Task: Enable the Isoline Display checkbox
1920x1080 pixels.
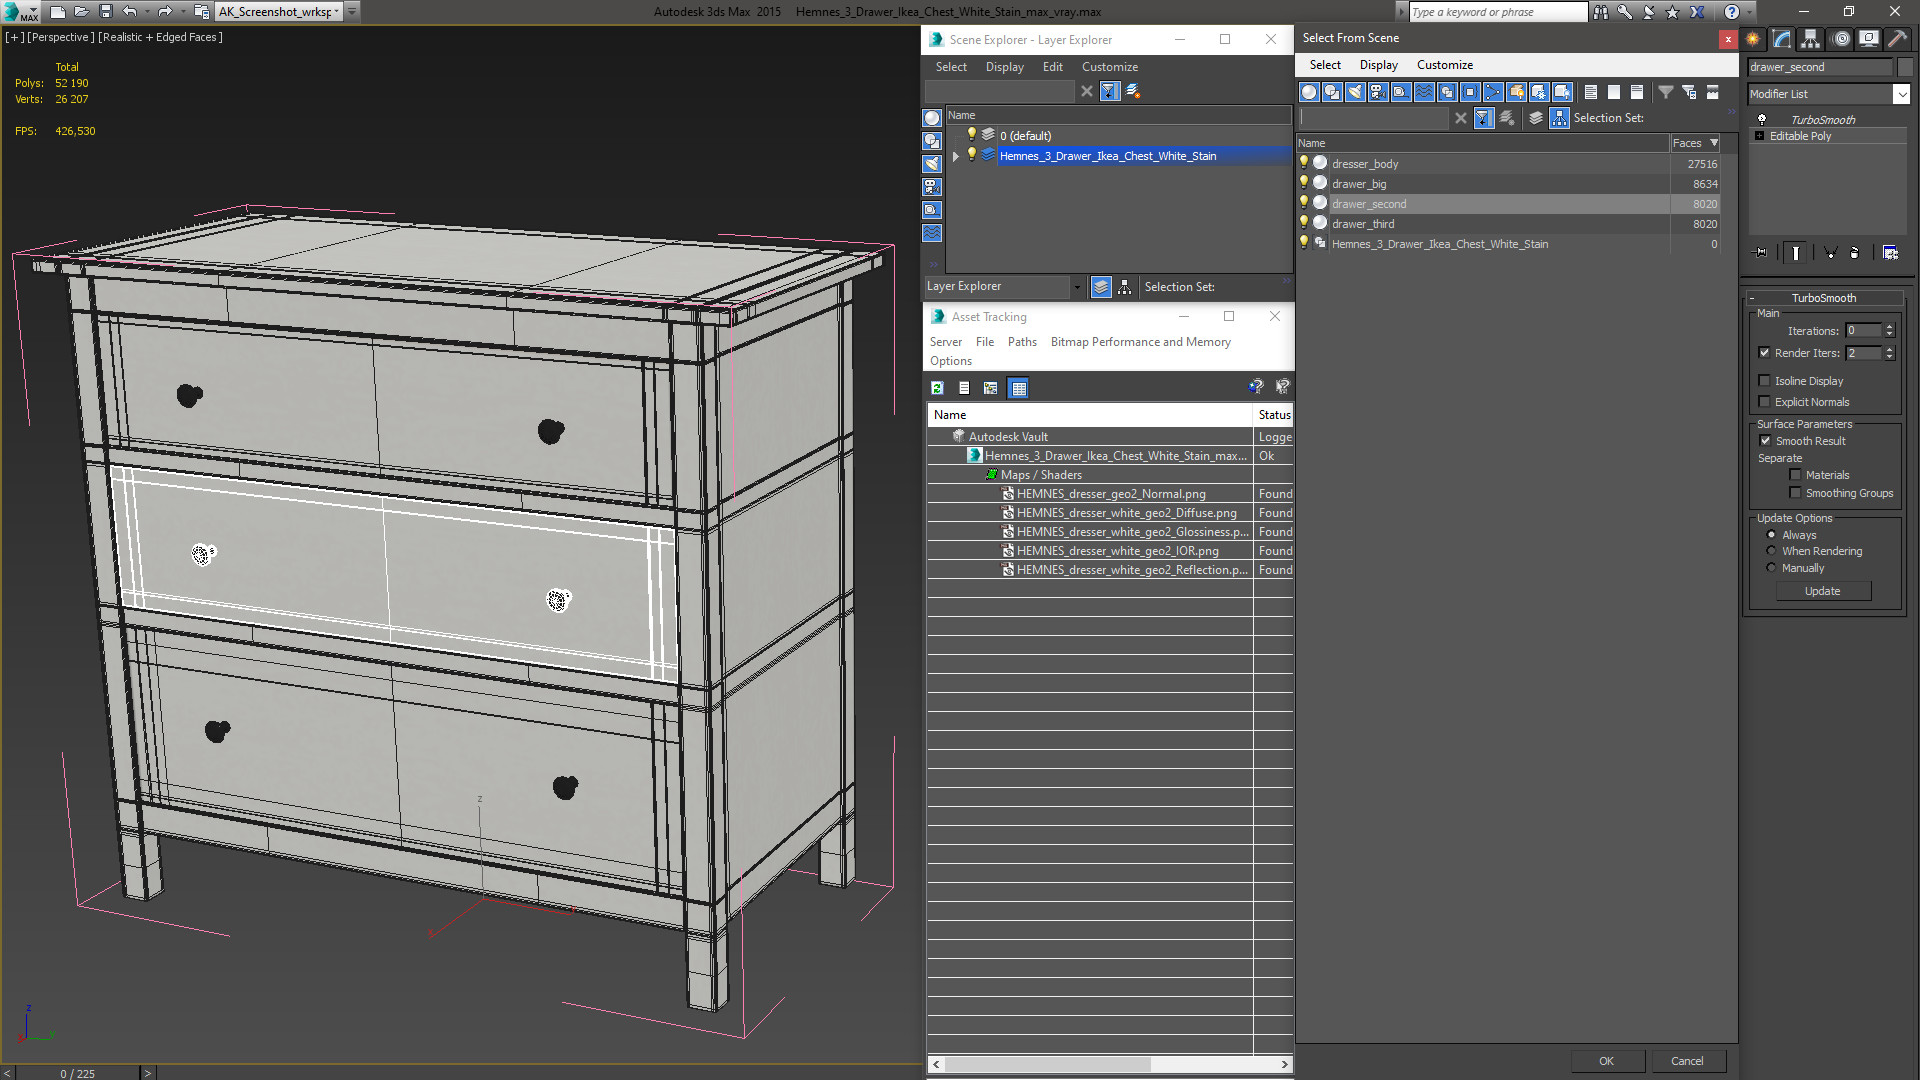Action: [1765, 381]
